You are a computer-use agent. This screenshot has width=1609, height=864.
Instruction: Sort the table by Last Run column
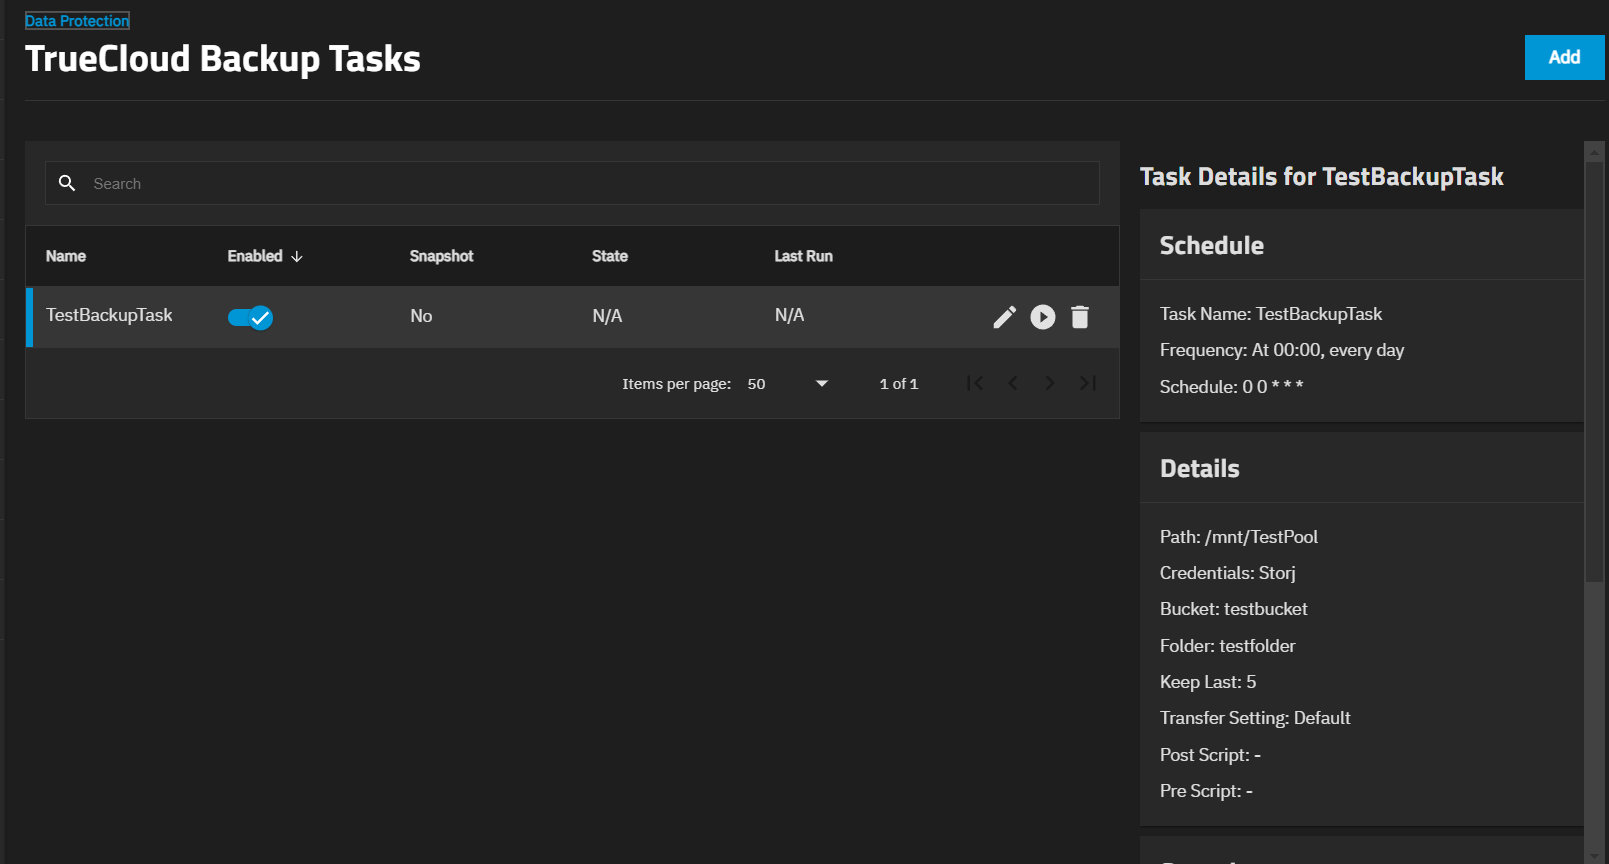803,256
